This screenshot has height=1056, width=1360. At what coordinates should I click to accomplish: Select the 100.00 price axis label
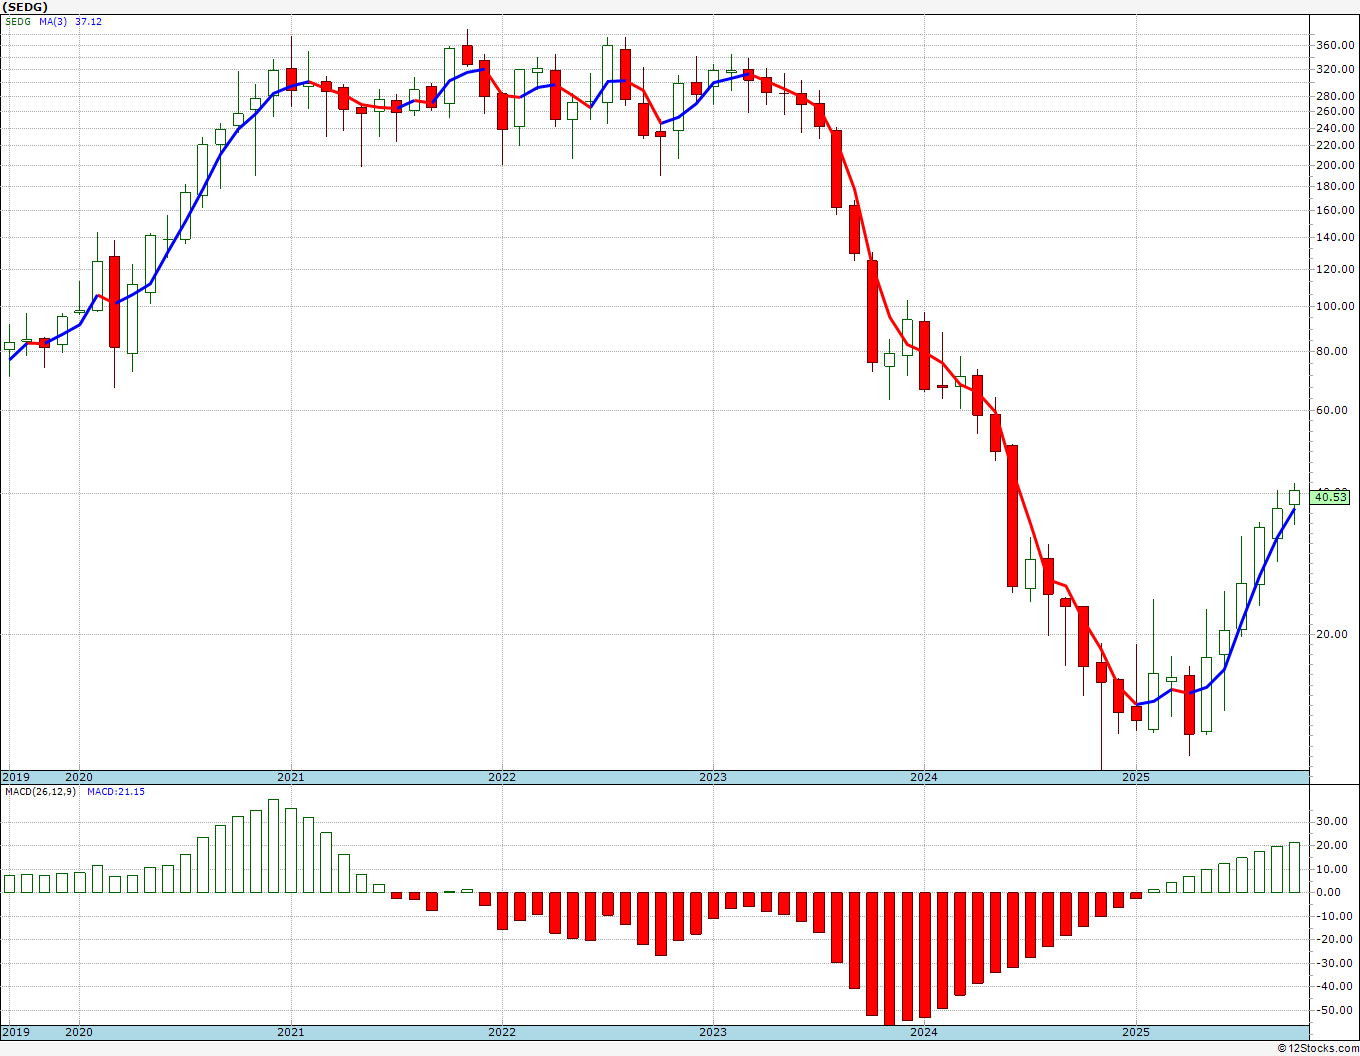tap(1335, 307)
